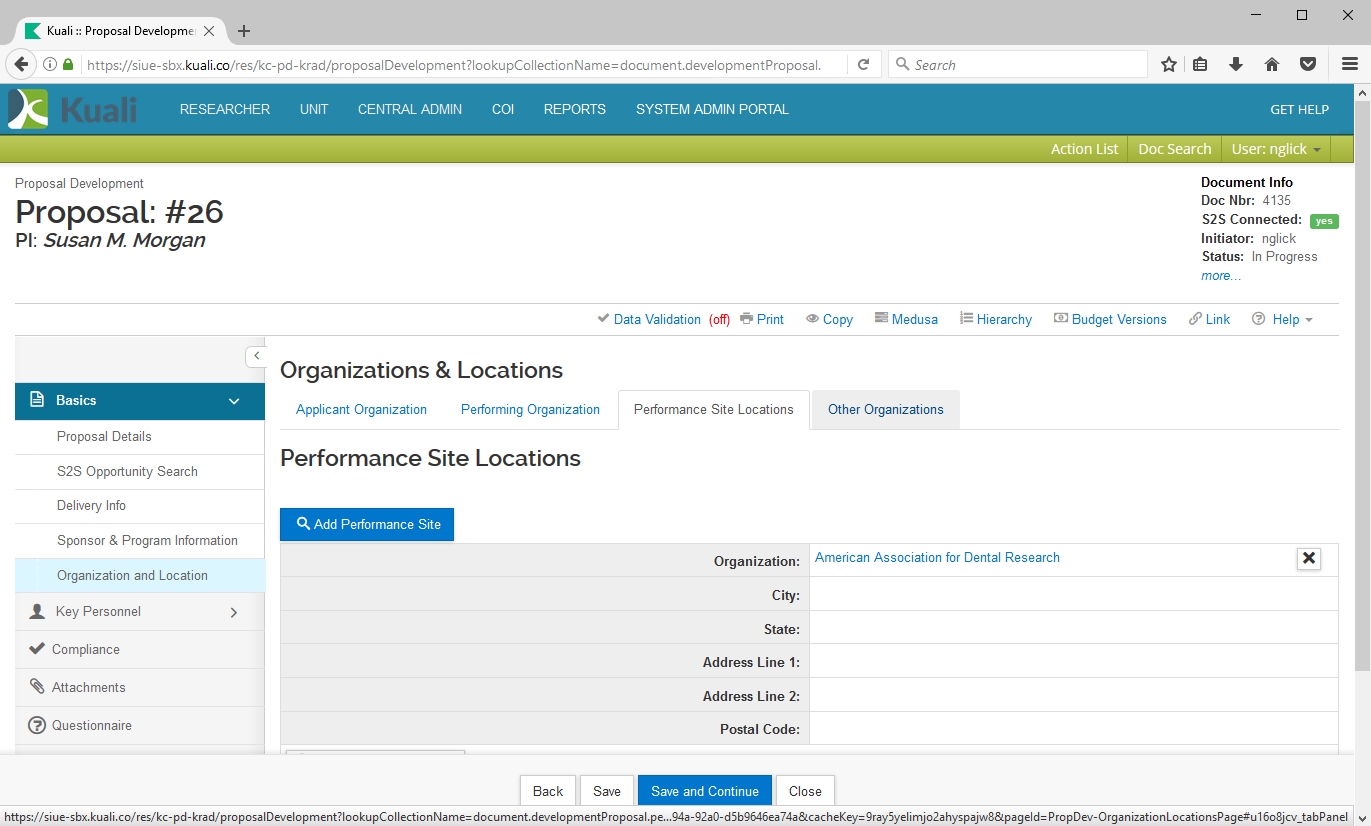The width and height of the screenshot is (1371, 826).
Task: Collapse the left navigation sidebar
Action: 256,356
